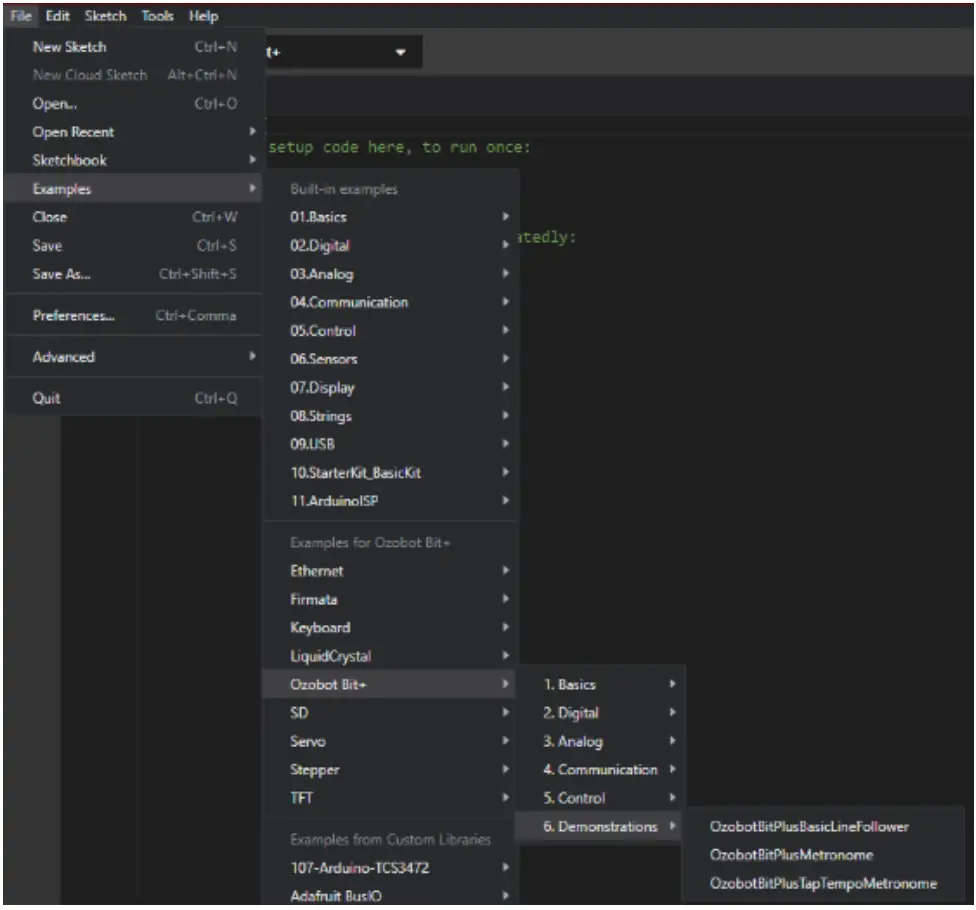This screenshot has height=910, width=976.
Task: Open the Sketch menu
Action: (105, 16)
